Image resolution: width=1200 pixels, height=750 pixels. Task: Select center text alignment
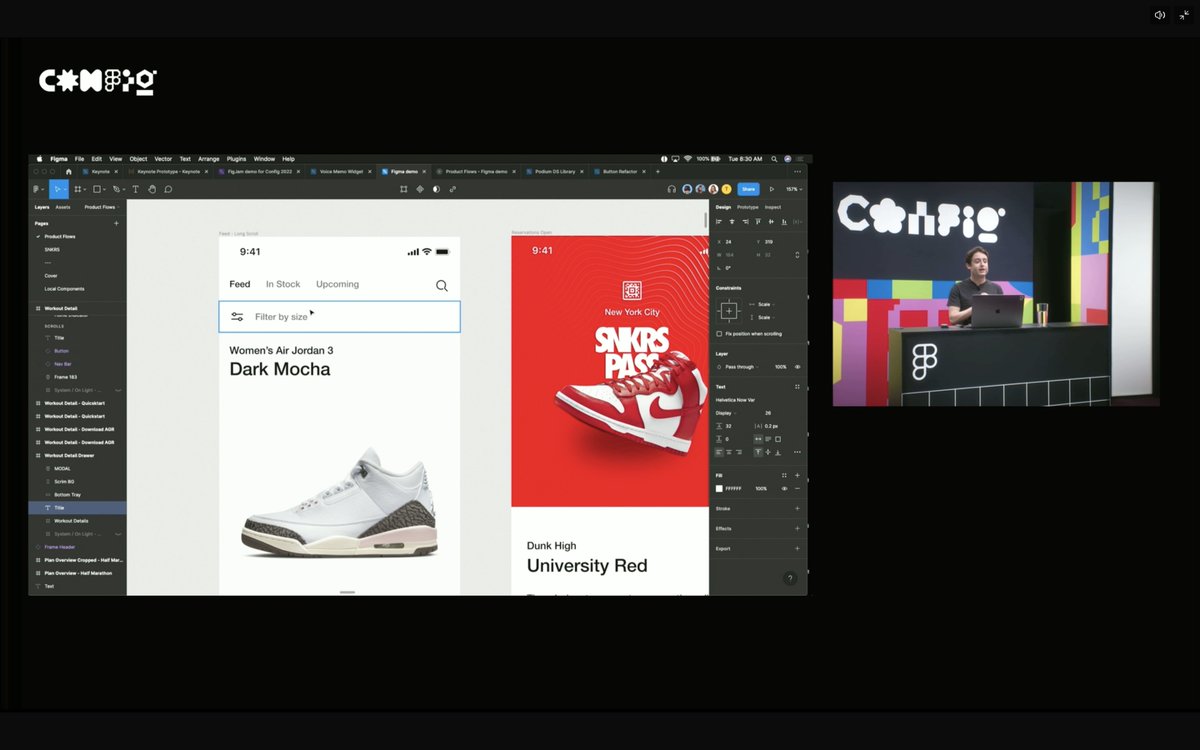coord(729,452)
